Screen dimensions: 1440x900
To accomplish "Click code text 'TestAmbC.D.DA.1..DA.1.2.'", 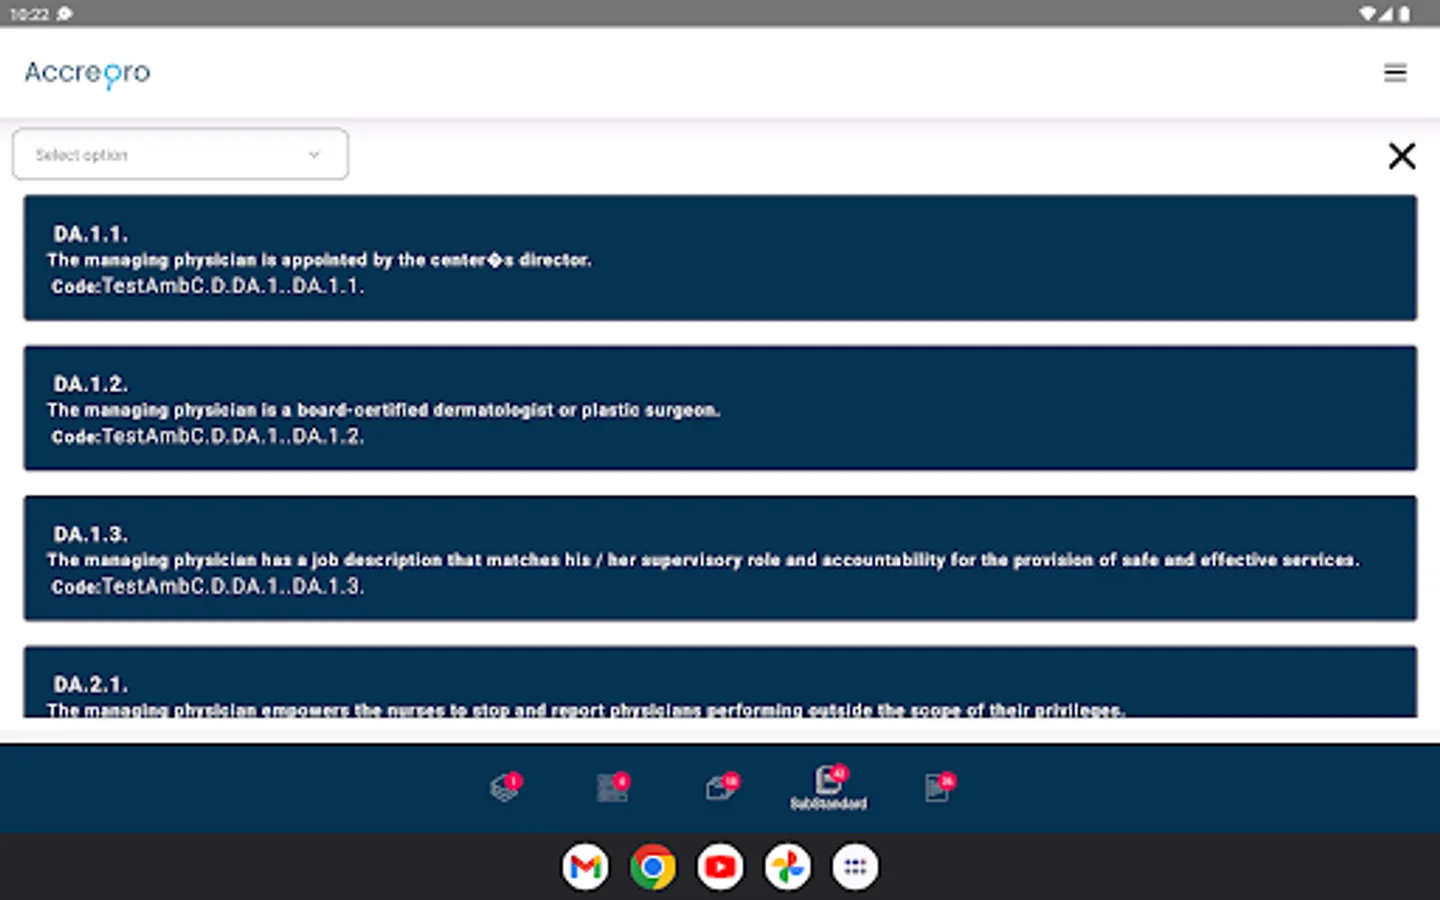I will click(x=233, y=436).
